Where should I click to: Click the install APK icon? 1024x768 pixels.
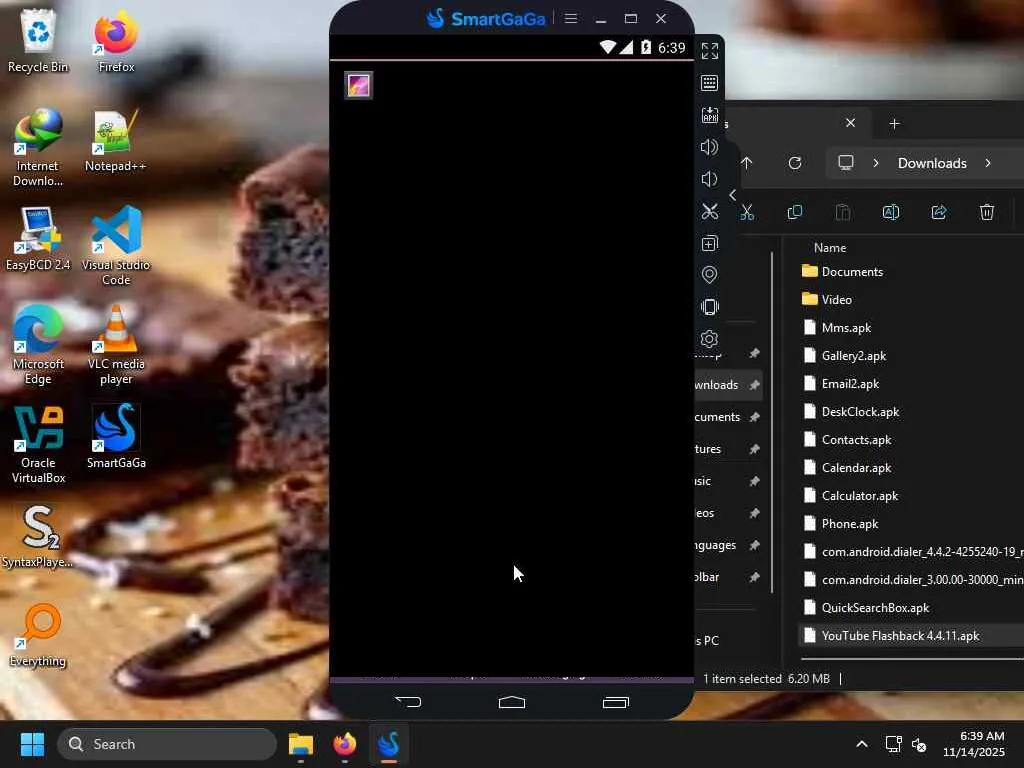710,115
